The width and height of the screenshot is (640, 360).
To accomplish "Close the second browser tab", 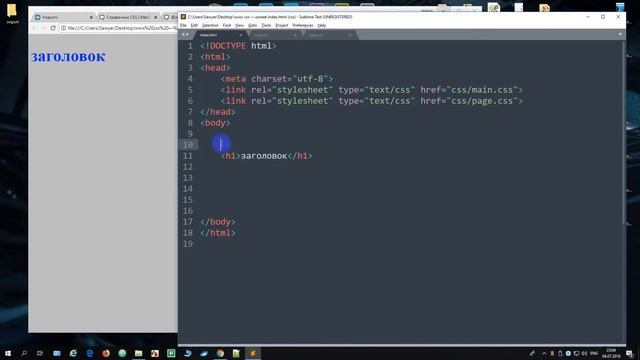I will [x=156, y=17].
